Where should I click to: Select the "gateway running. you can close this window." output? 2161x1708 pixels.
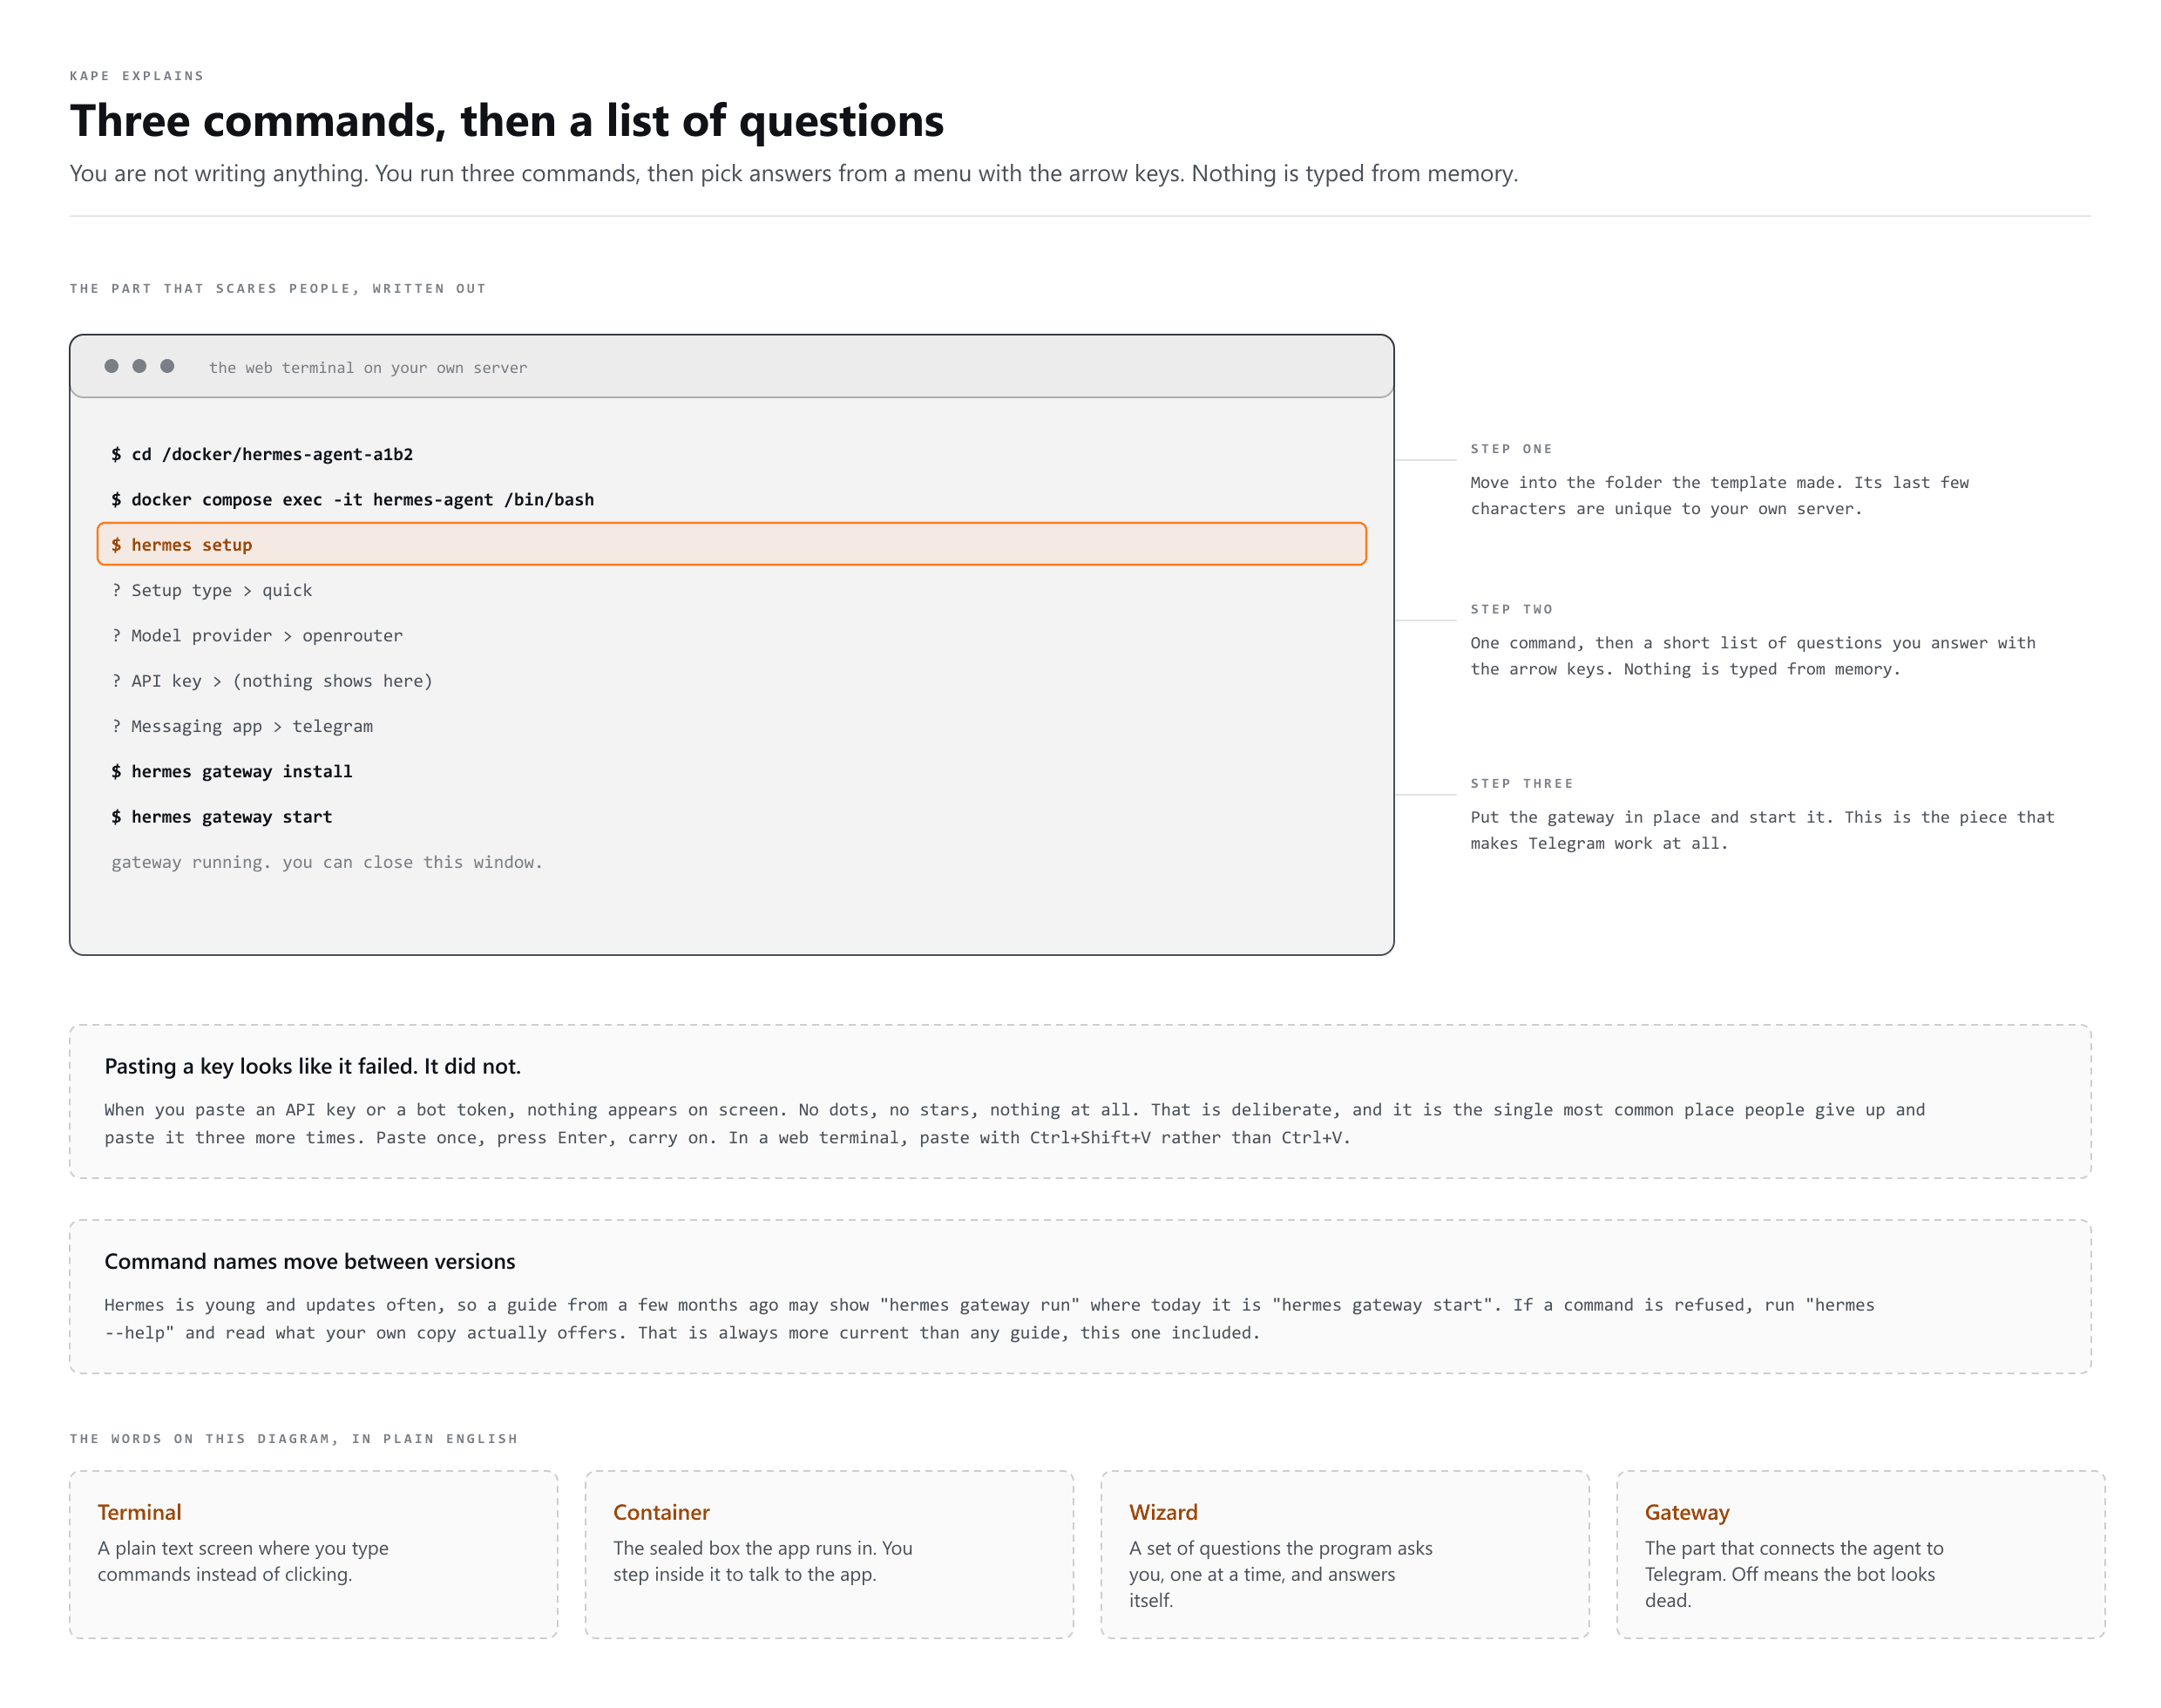click(326, 862)
